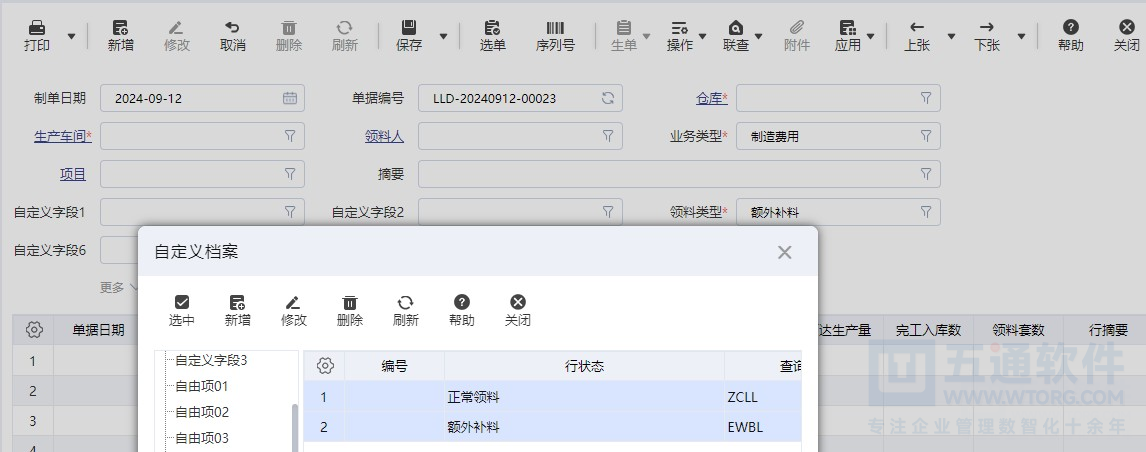Go to next record with 下张
The width and height of the screenshot is (1146, 452).
coord(987,36)
